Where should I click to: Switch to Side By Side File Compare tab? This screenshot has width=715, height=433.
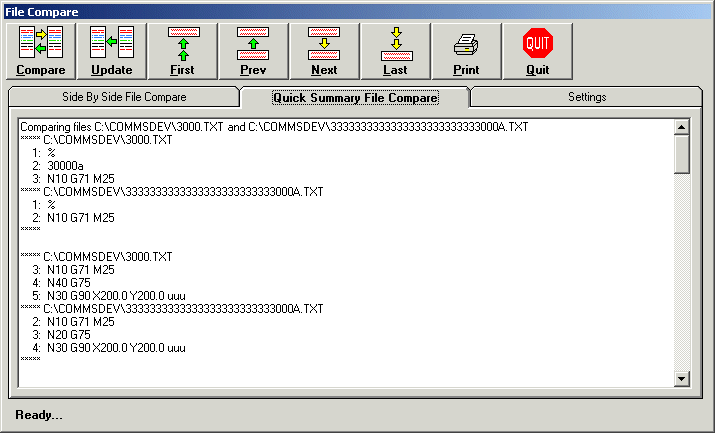pyautogui.click(x=124, y=97)
